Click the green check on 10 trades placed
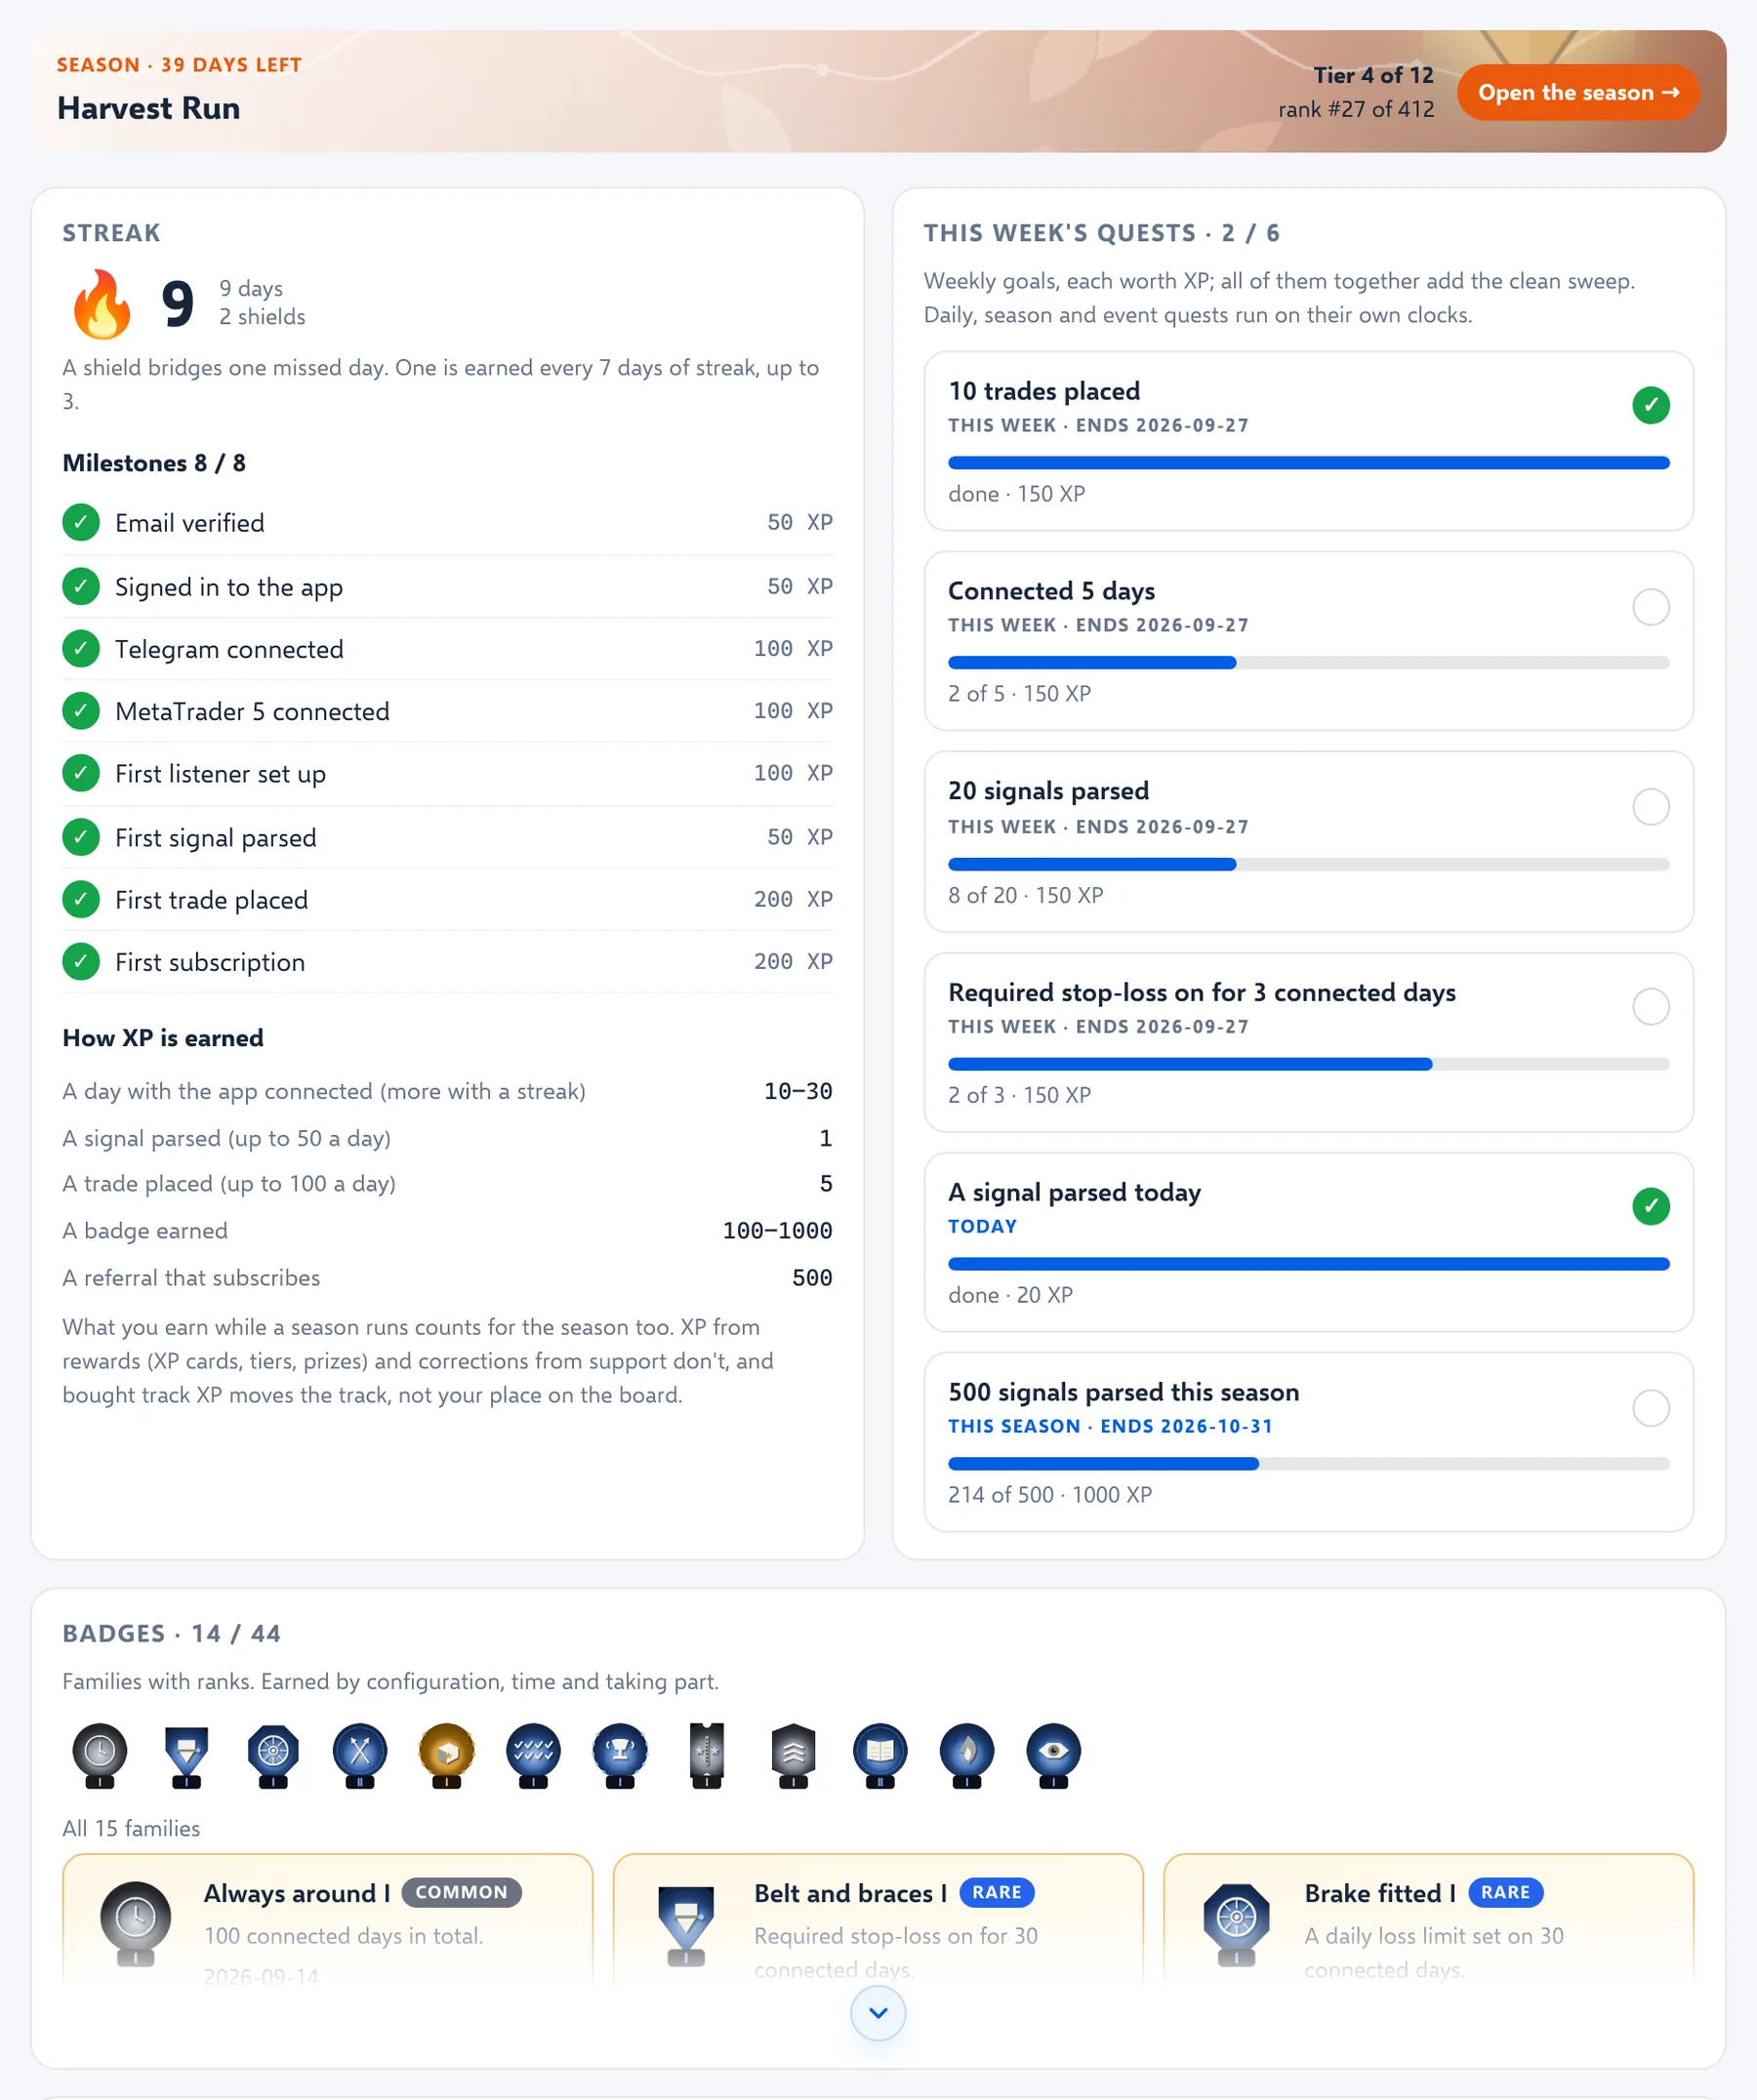1757x2100 pixels. pyautogui.click(x=1650, y=405)
